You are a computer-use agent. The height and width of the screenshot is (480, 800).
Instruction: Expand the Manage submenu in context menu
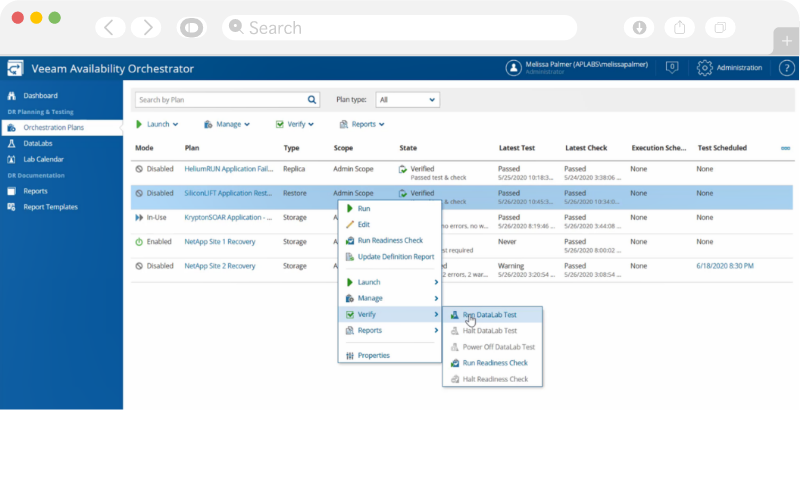[390, 298]
